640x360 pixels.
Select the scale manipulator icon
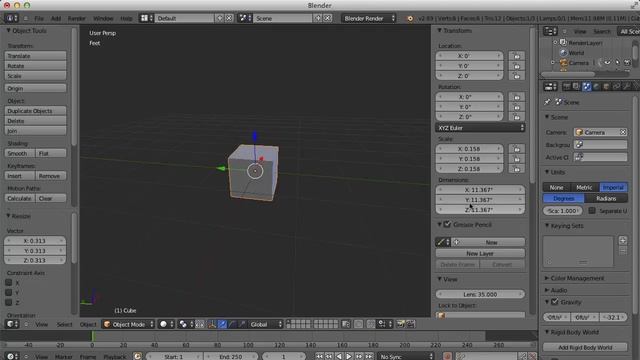242,324
